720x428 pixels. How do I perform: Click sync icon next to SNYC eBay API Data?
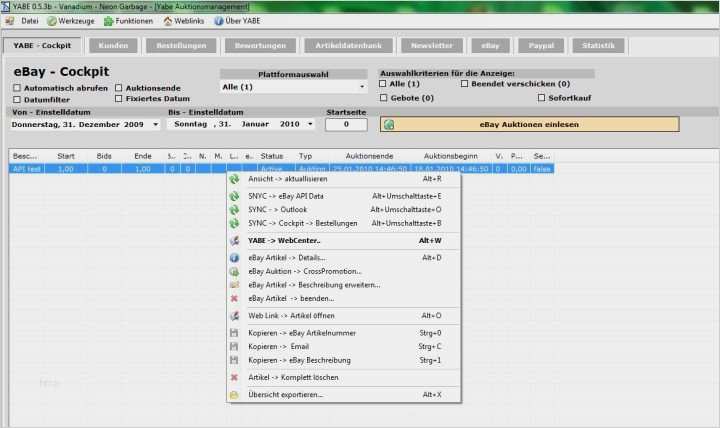click(234, 196)
